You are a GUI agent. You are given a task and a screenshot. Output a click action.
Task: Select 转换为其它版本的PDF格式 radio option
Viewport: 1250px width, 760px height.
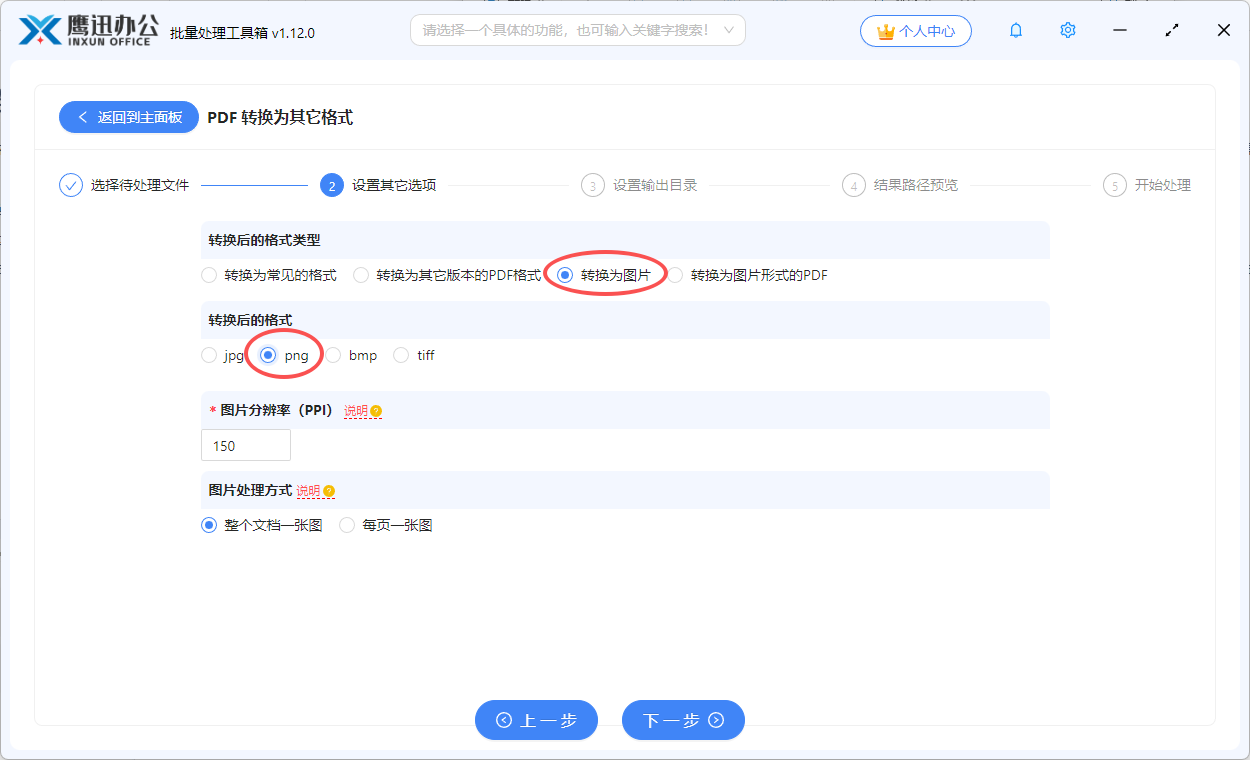tap(361, 275)
